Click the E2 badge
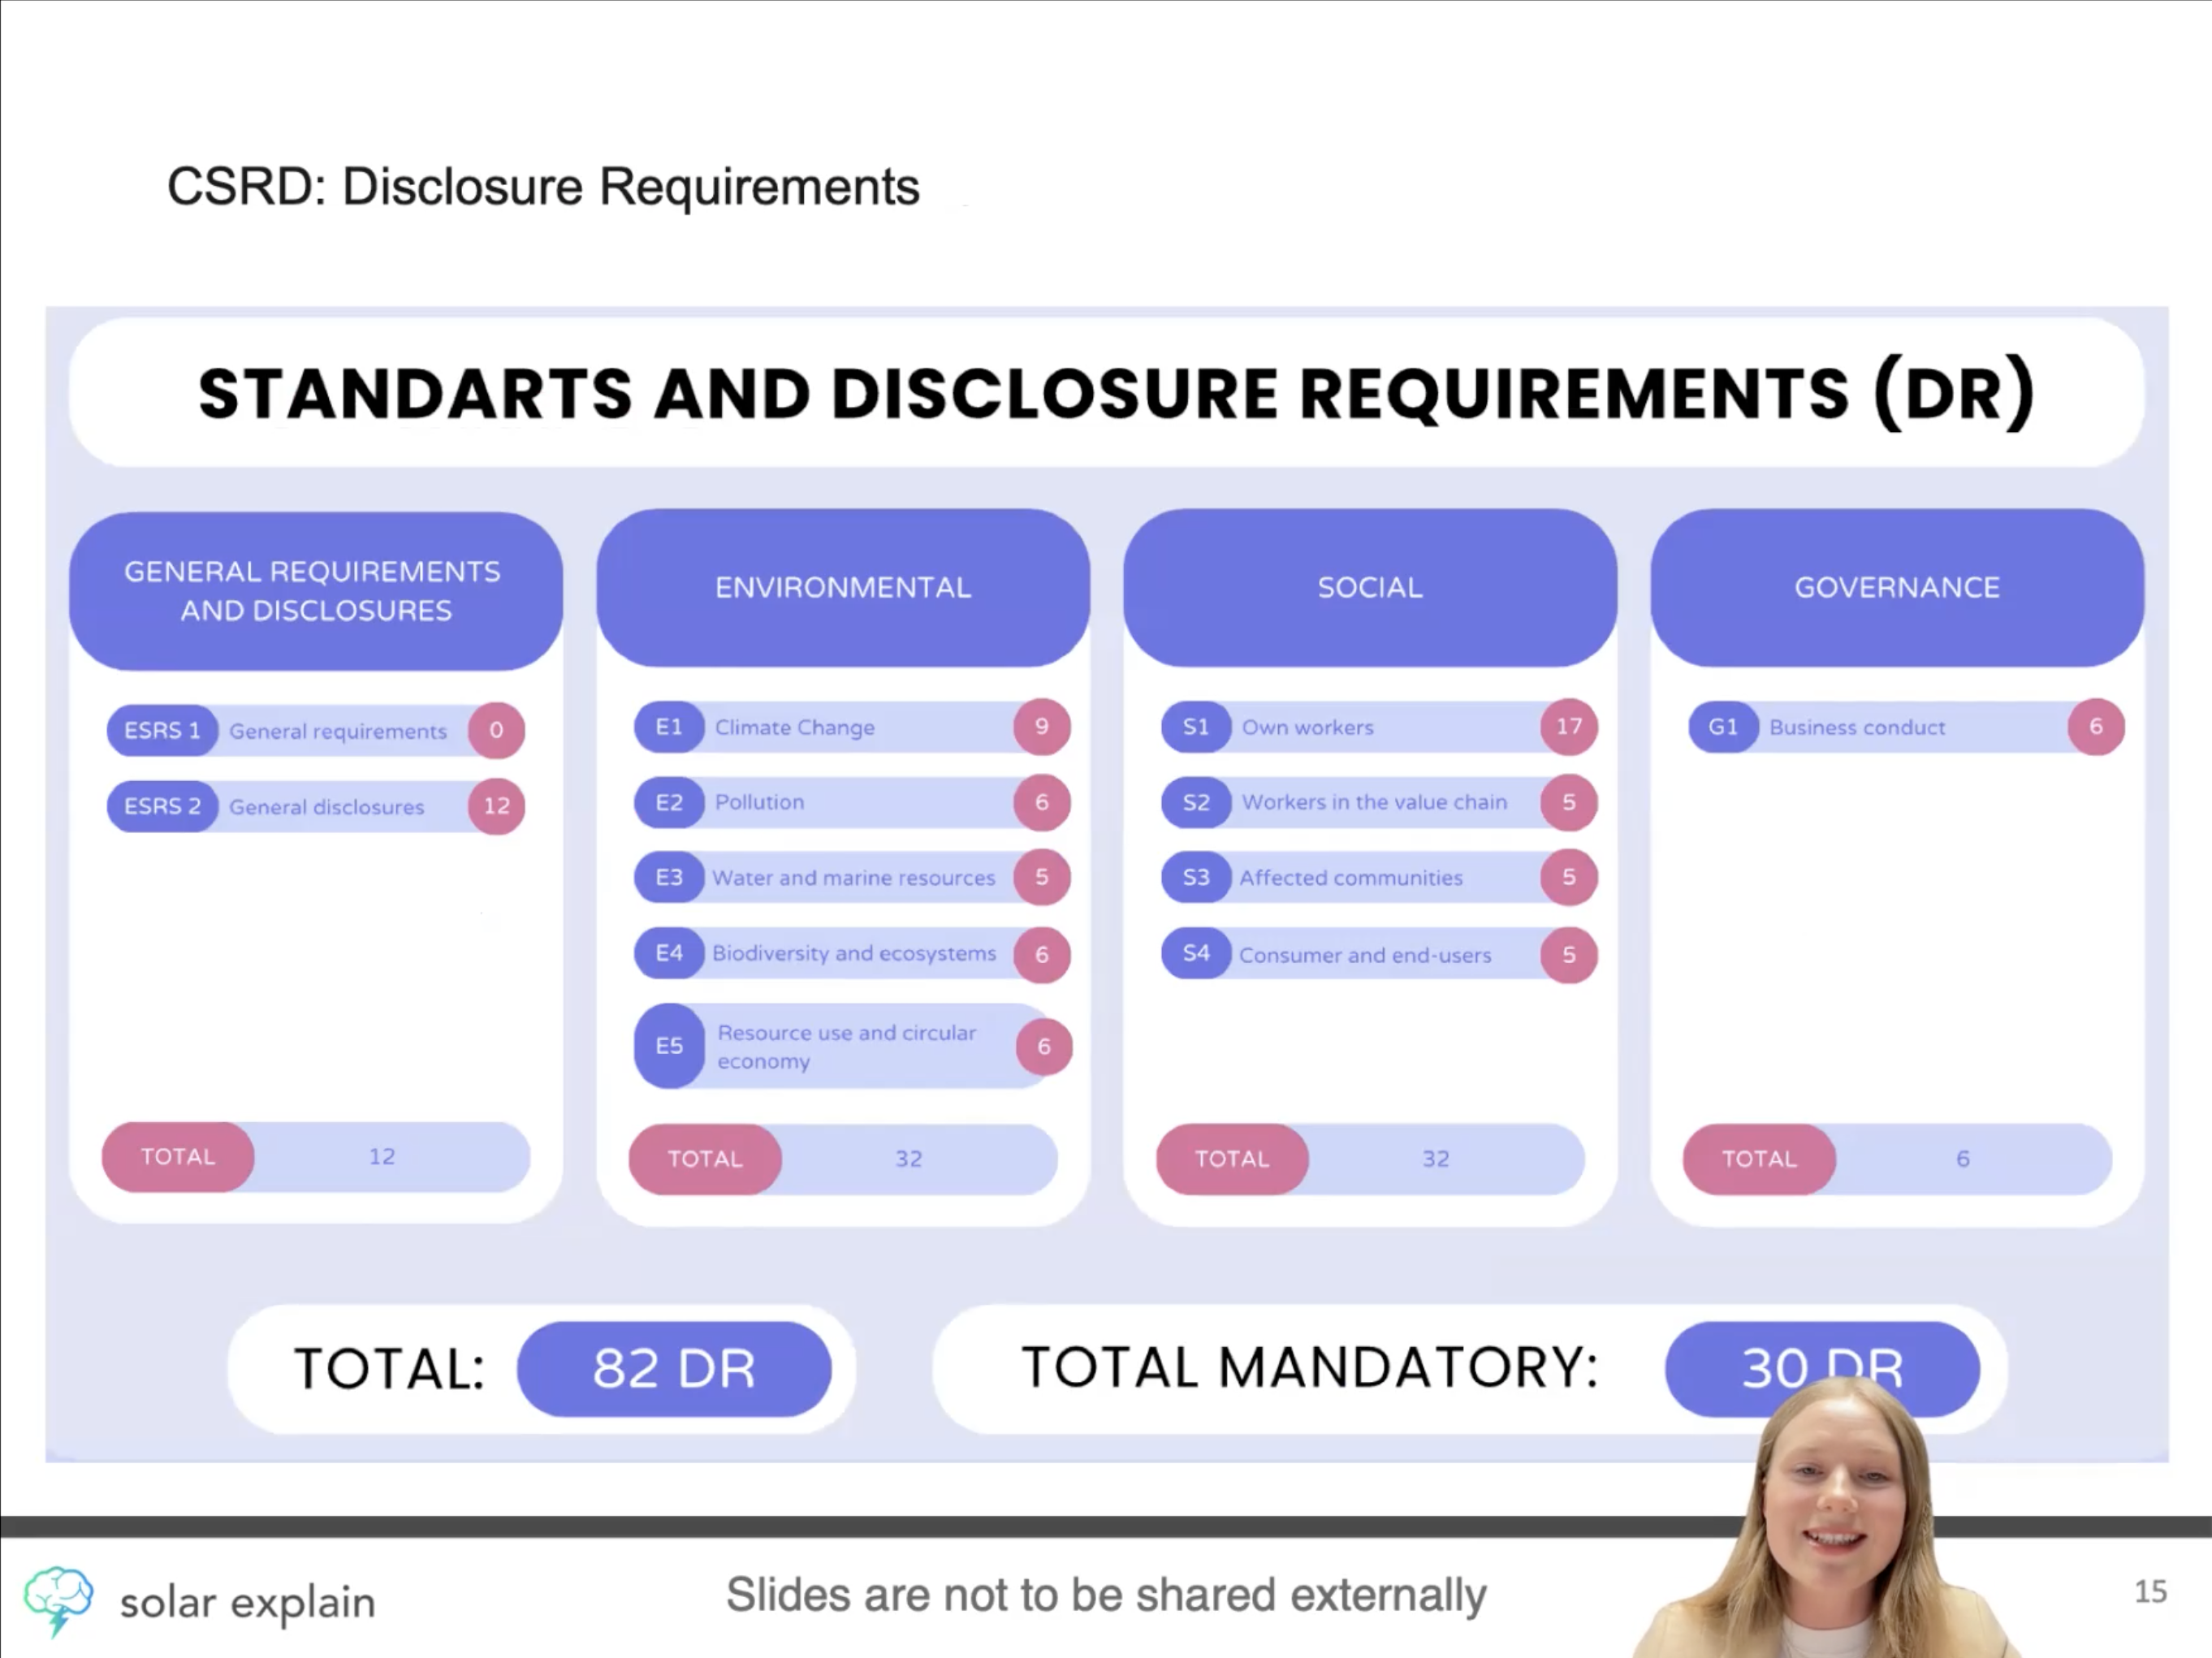 pyautogui.click(x=669, y=803)
